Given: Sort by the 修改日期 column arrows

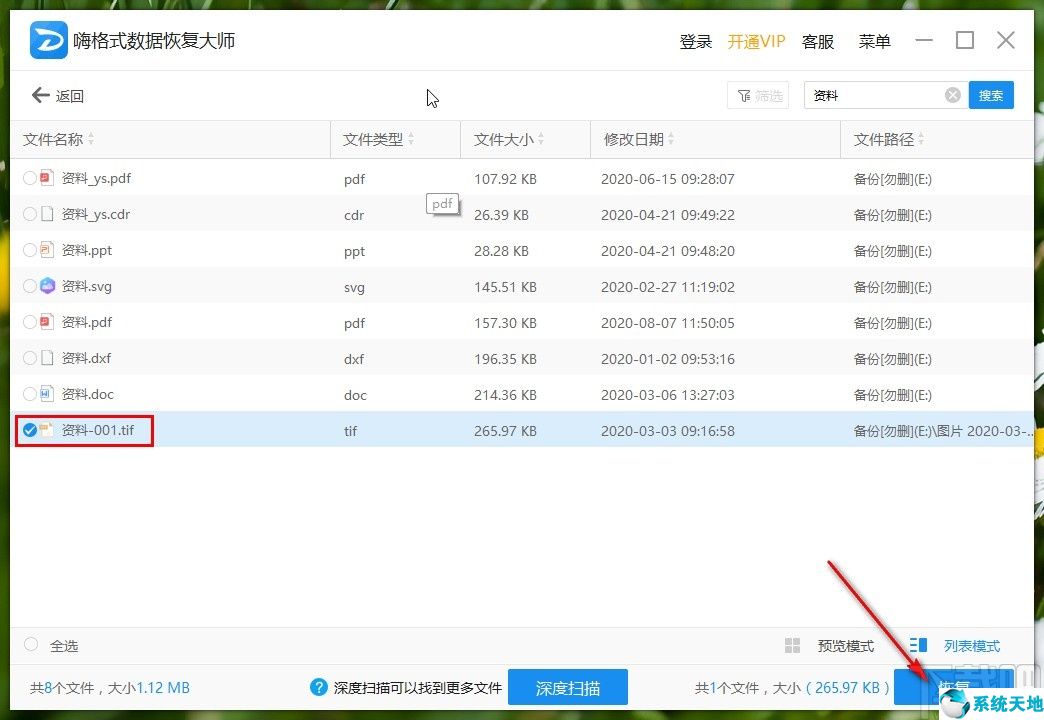Looking at the screenshot, I should point(672,139).
